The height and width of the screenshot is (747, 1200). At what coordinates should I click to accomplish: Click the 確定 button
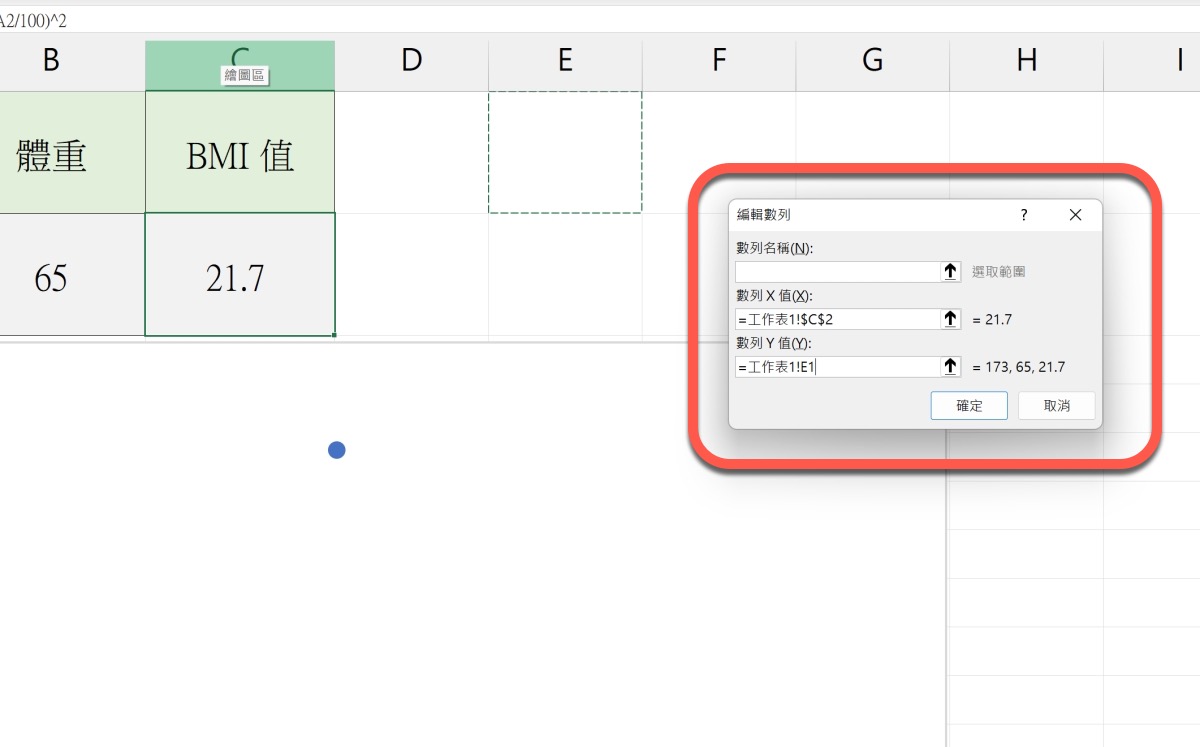click(x=969, y=405)
